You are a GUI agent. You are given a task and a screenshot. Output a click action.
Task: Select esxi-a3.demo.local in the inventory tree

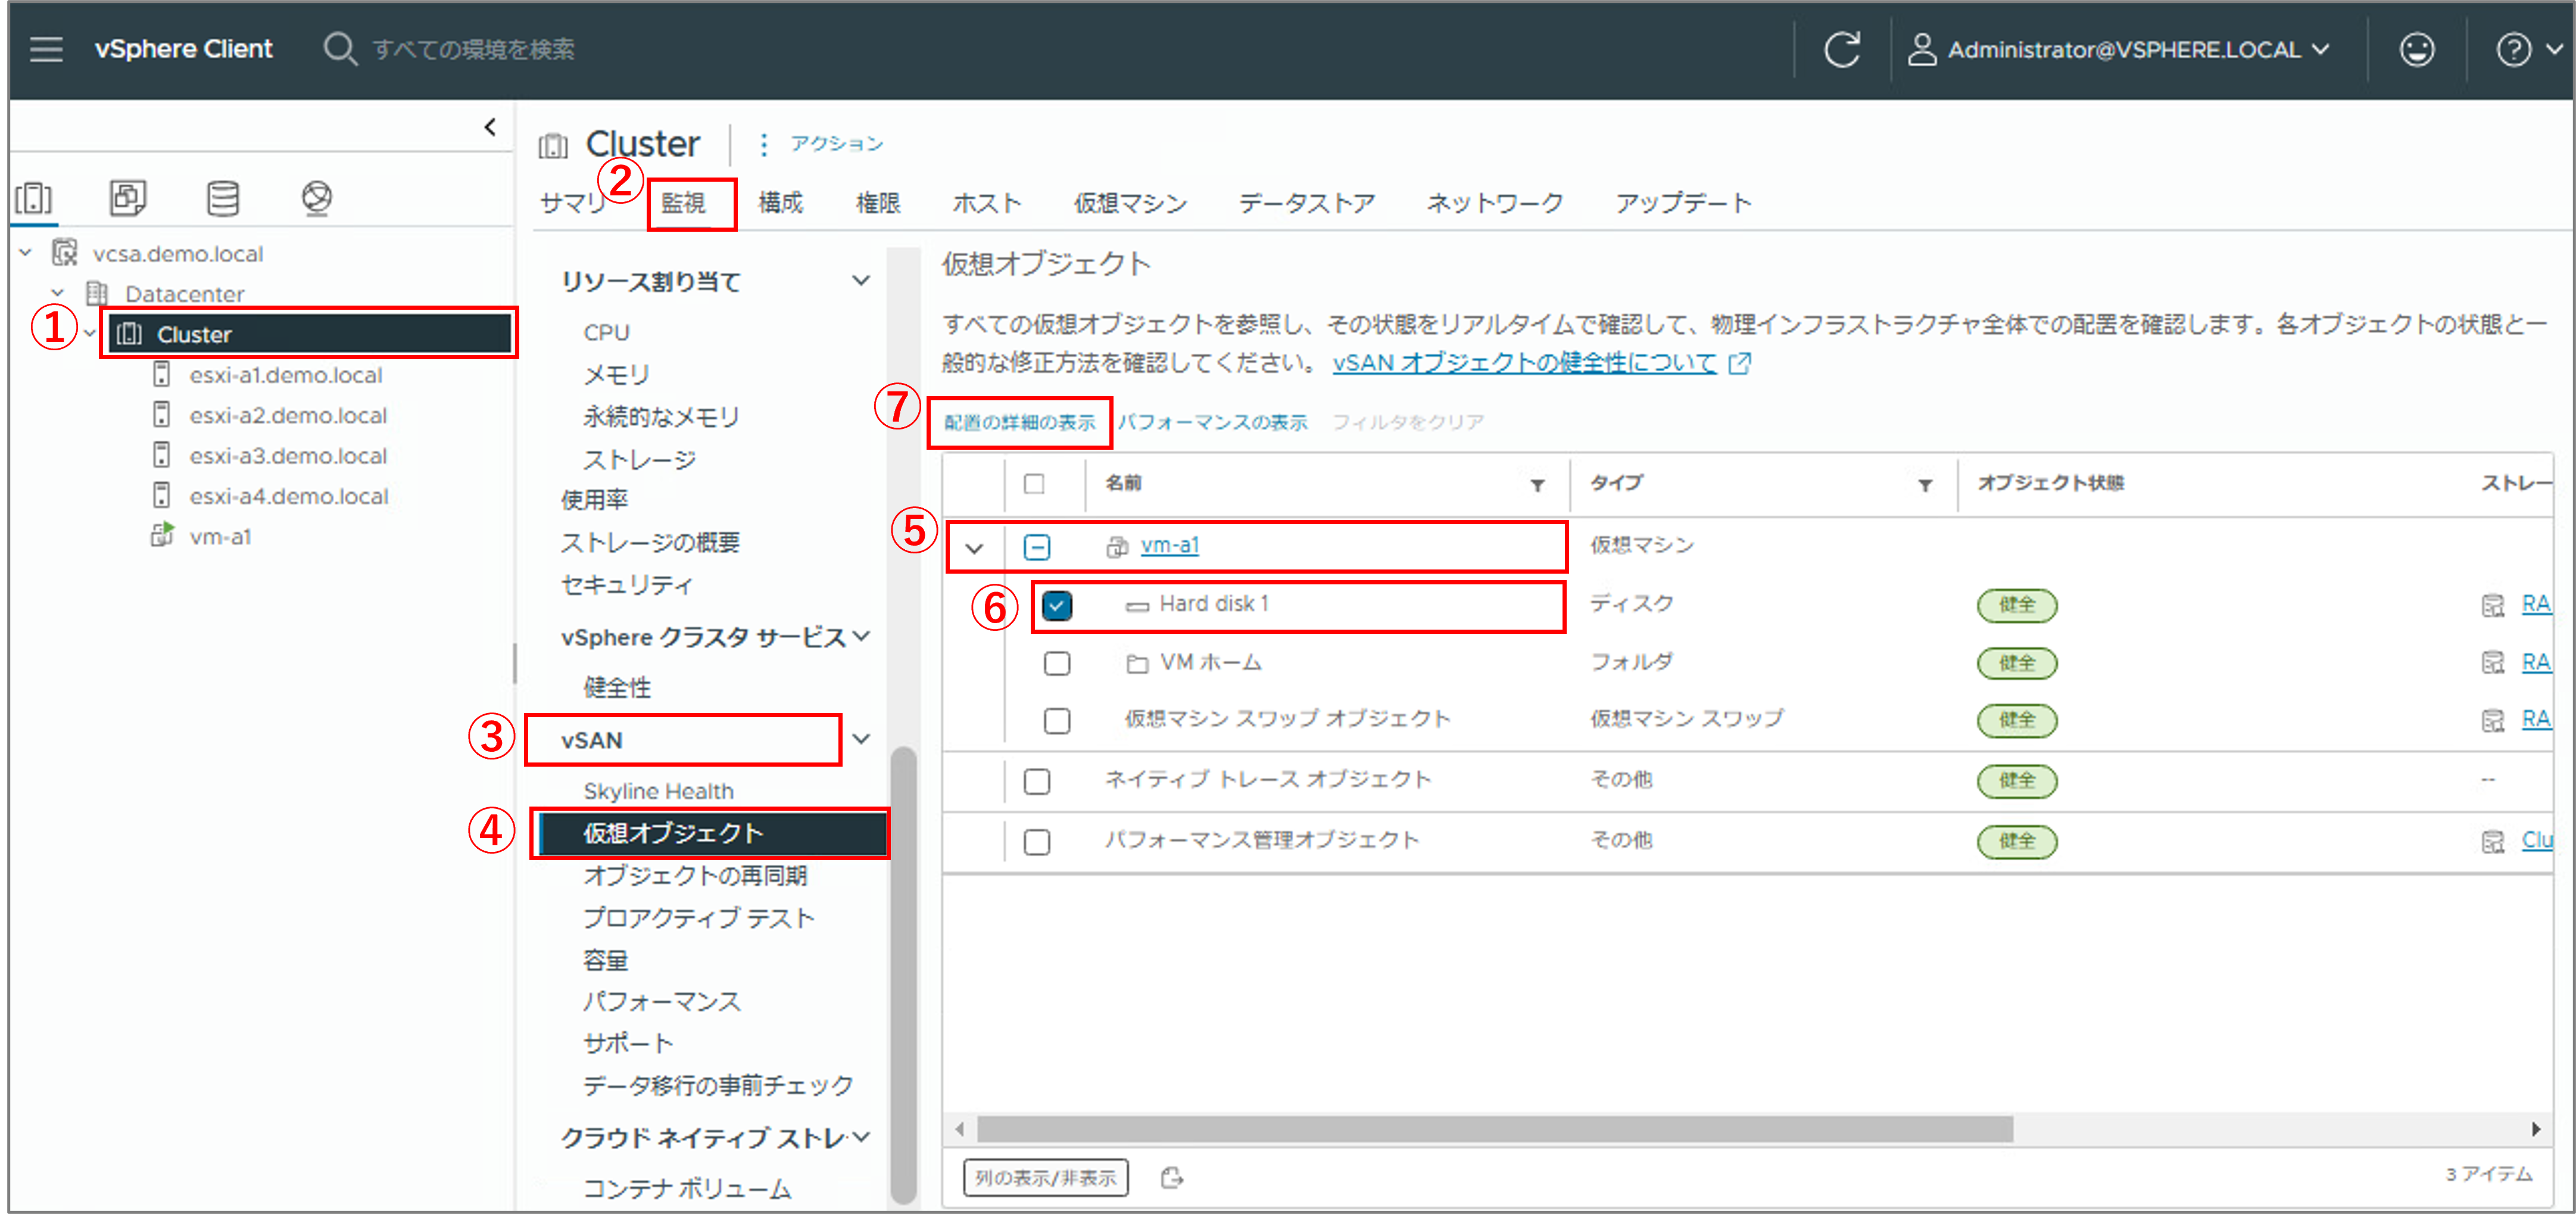[x=288, y=455]
